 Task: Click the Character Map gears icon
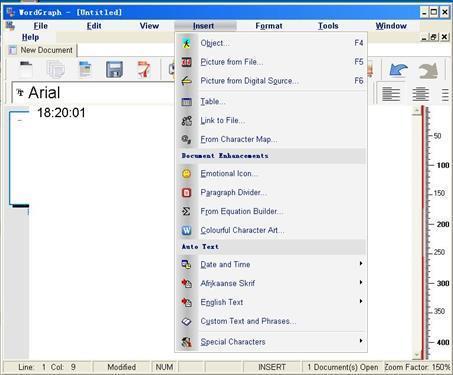tap(186, 139)
